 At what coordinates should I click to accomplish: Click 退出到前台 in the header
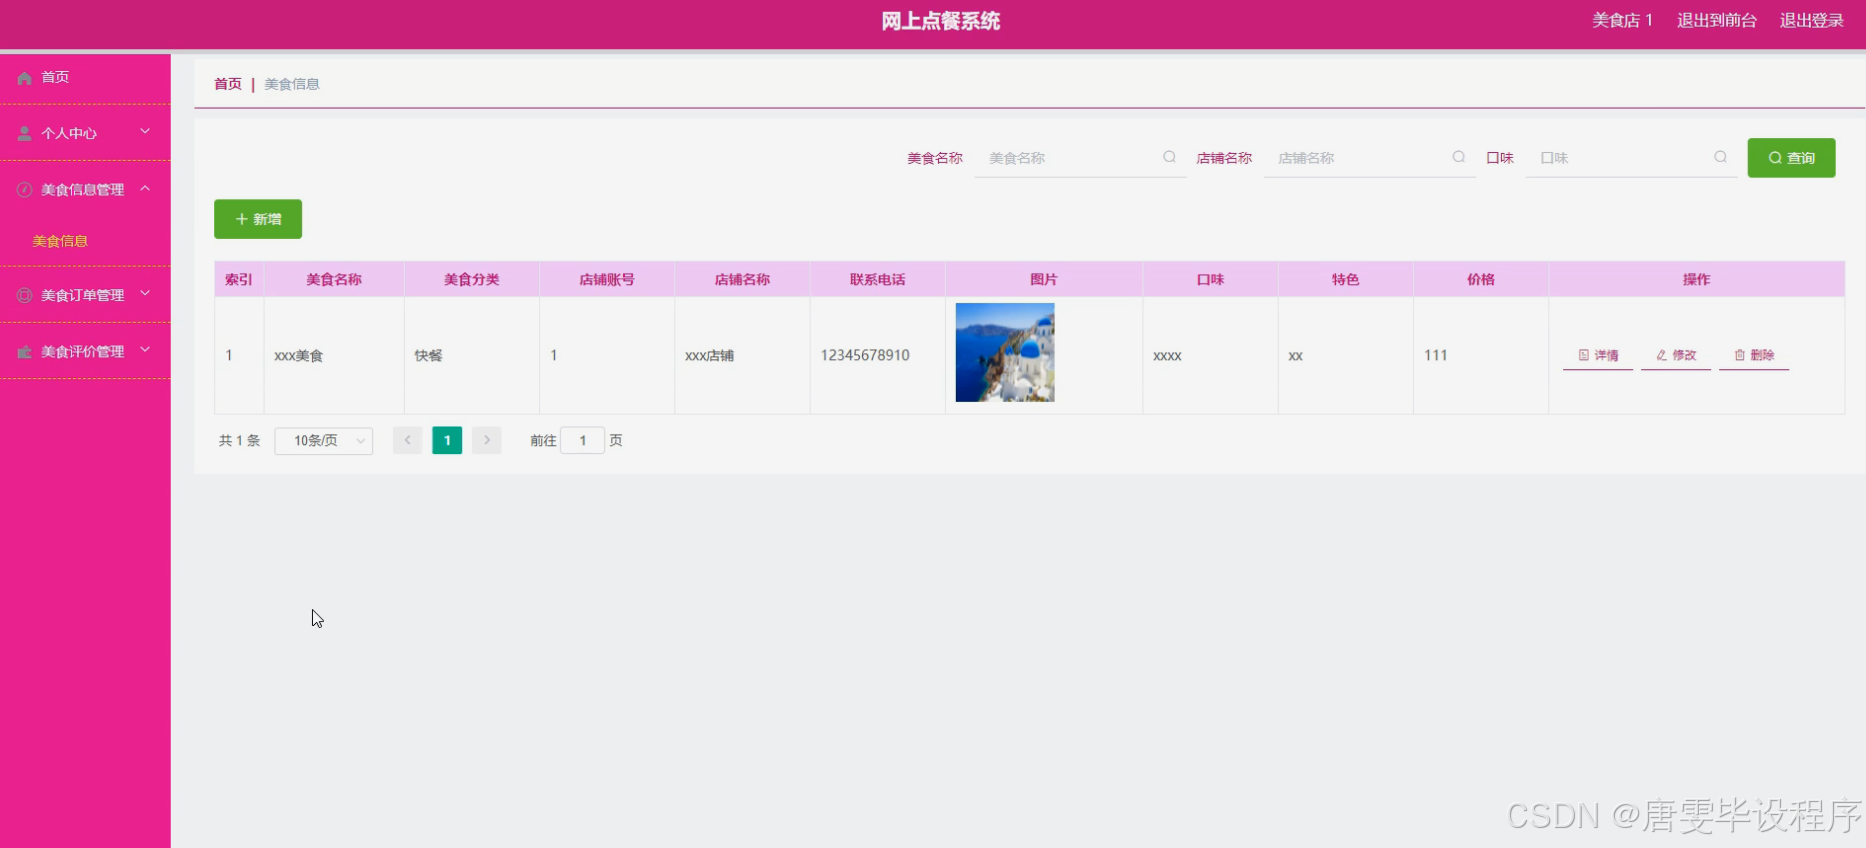coord(1716,20)
